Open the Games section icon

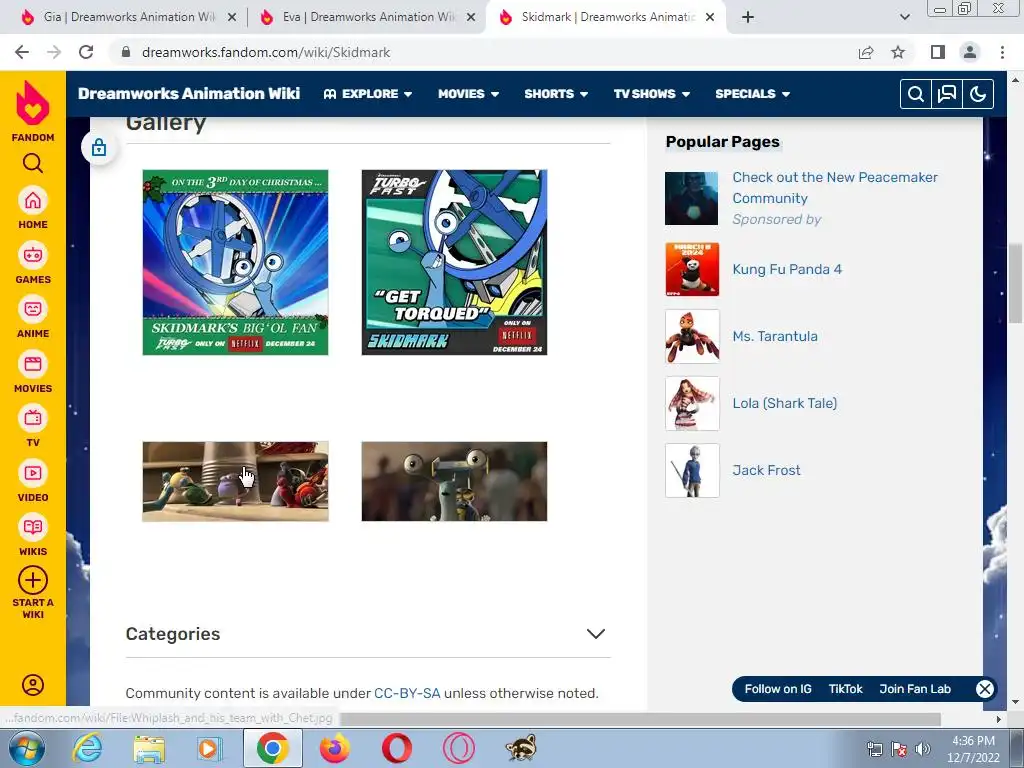(33, 255)
